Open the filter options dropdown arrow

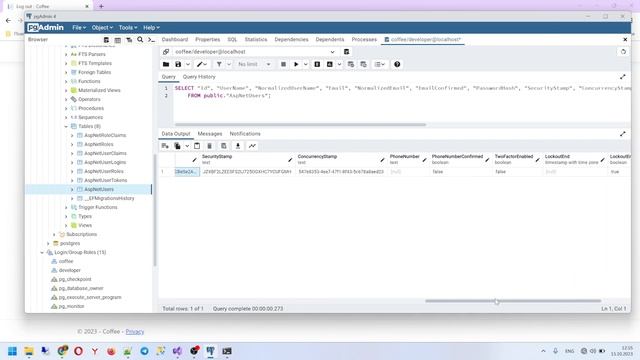pos(229,64)
